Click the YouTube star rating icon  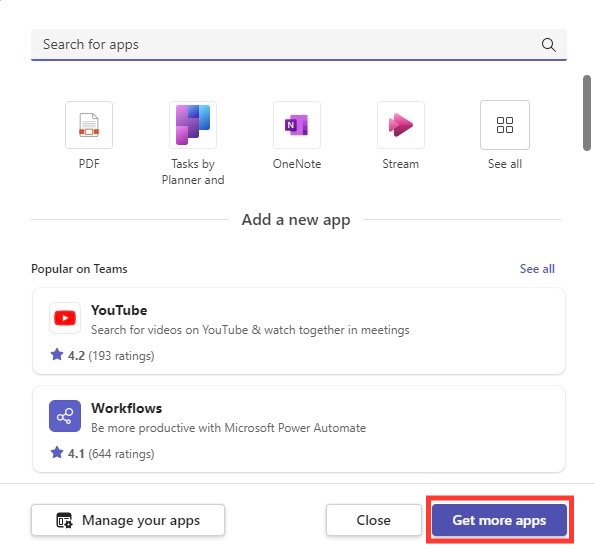pos(57,355)
